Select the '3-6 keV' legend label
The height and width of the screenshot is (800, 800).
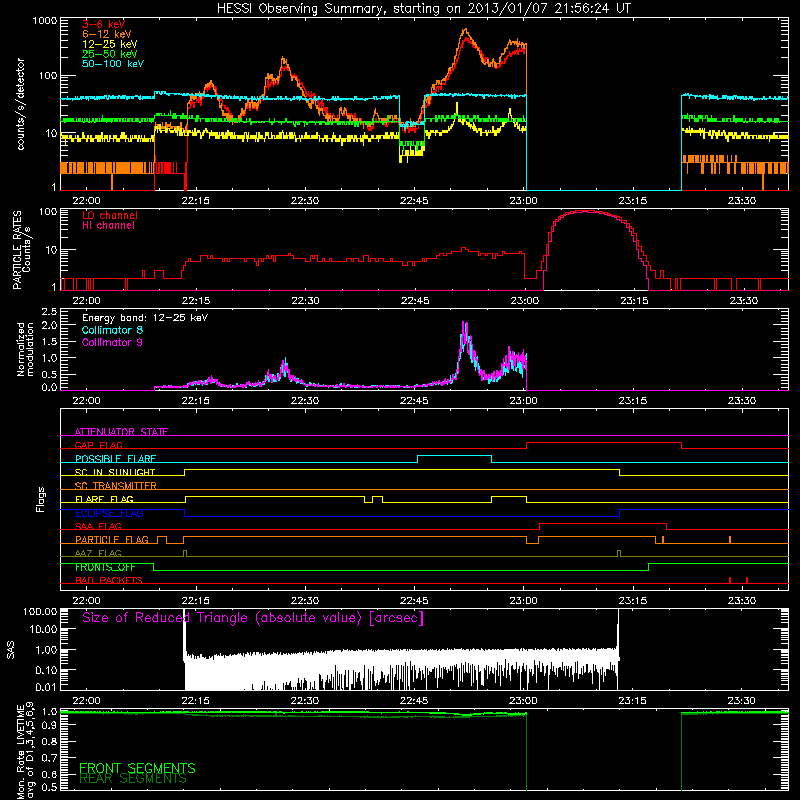point(103,24)
